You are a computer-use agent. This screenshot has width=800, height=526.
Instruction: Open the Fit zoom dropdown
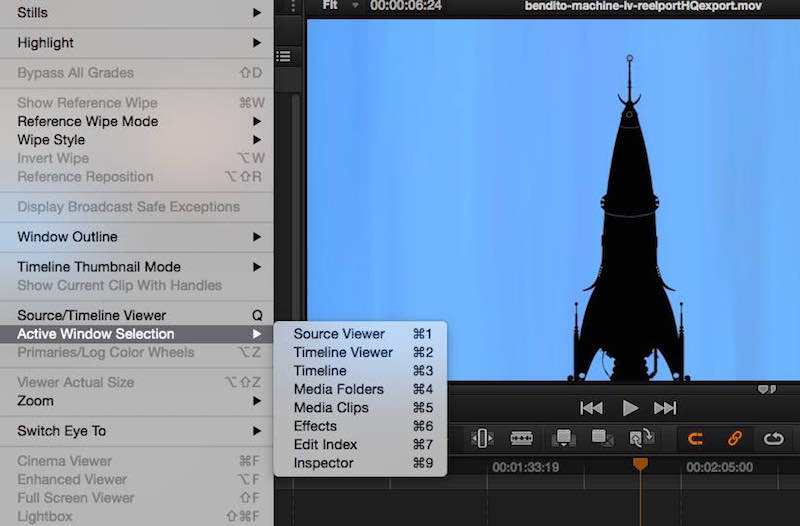[x=340, y=6]
